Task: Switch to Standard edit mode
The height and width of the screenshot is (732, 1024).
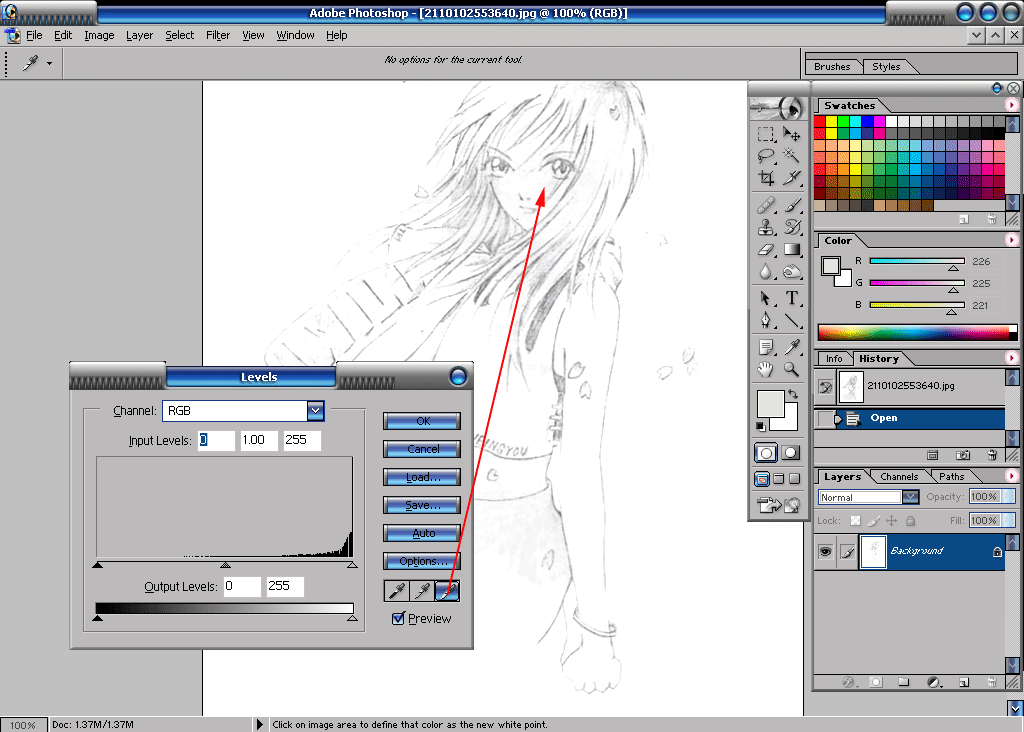Action: coord(766,453)
